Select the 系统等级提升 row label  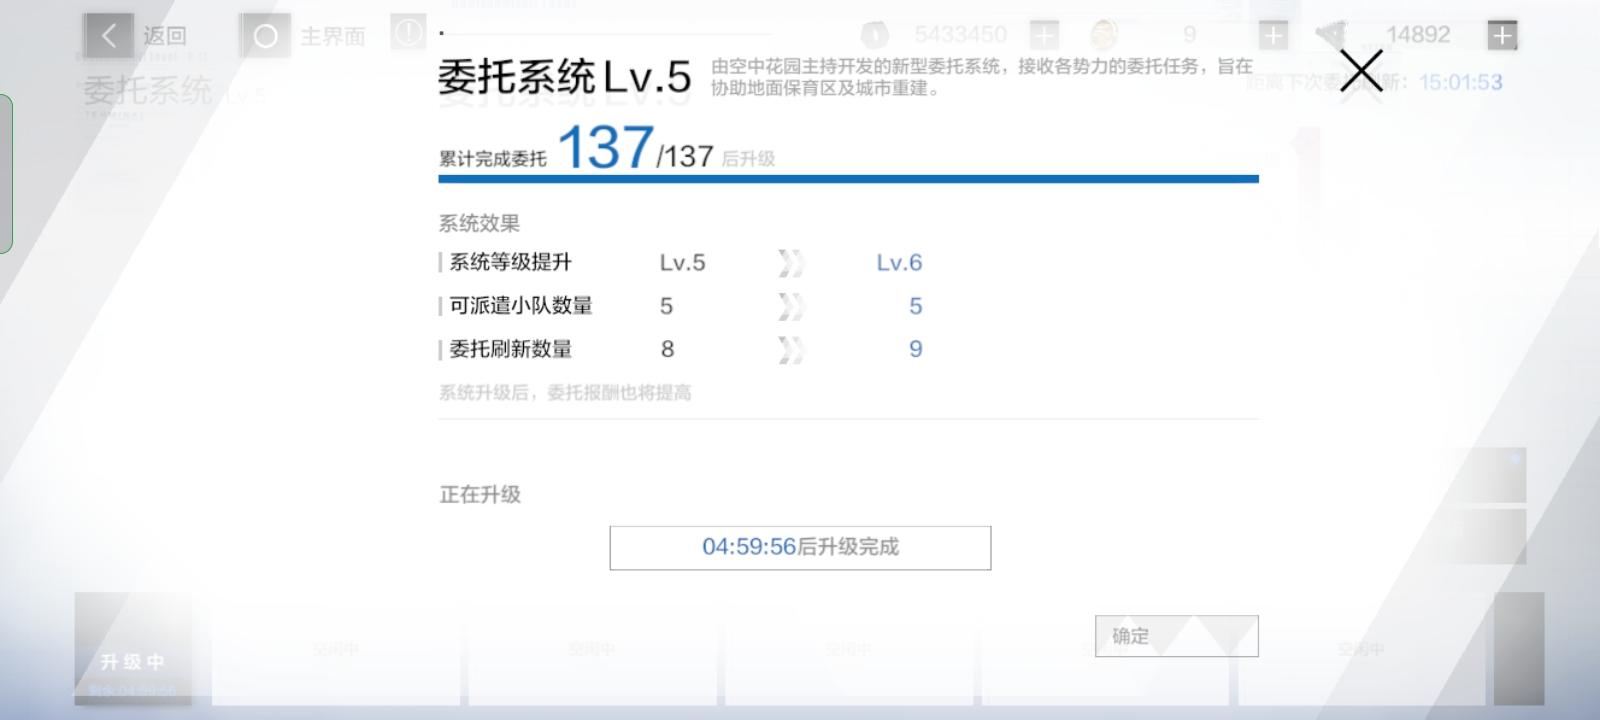(x=511, y=262)
